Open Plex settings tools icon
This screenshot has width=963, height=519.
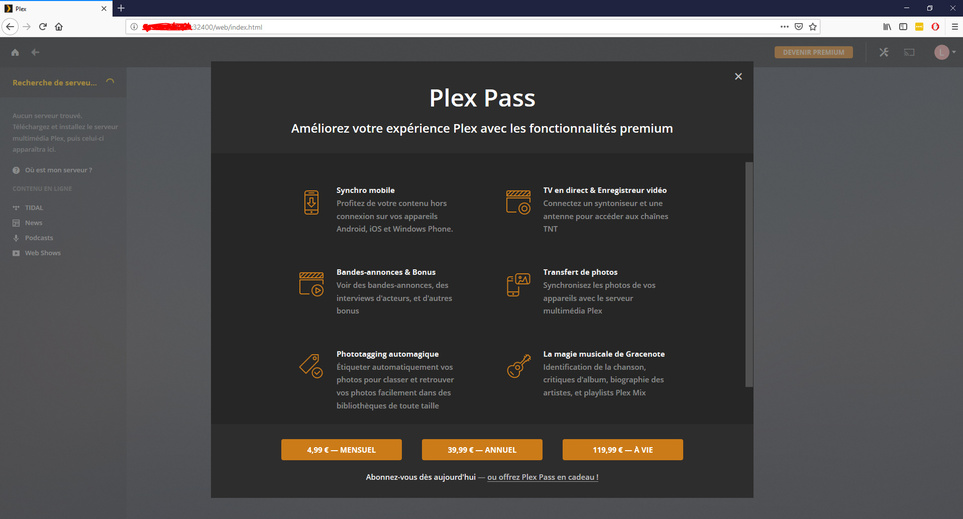coord(884,53)
